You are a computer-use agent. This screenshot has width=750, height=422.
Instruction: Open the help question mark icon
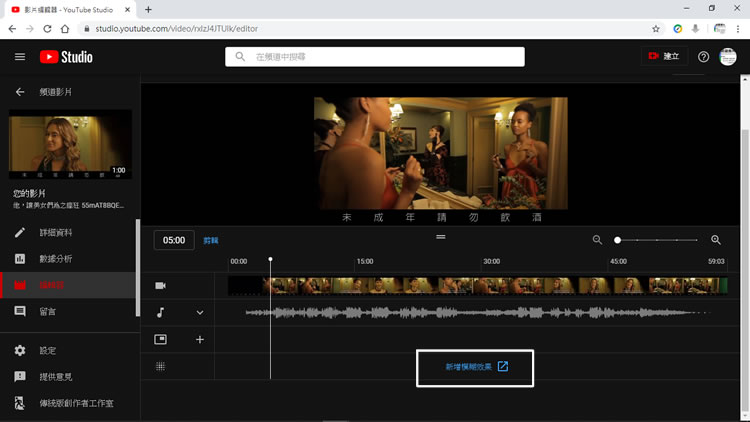(703, 57)
